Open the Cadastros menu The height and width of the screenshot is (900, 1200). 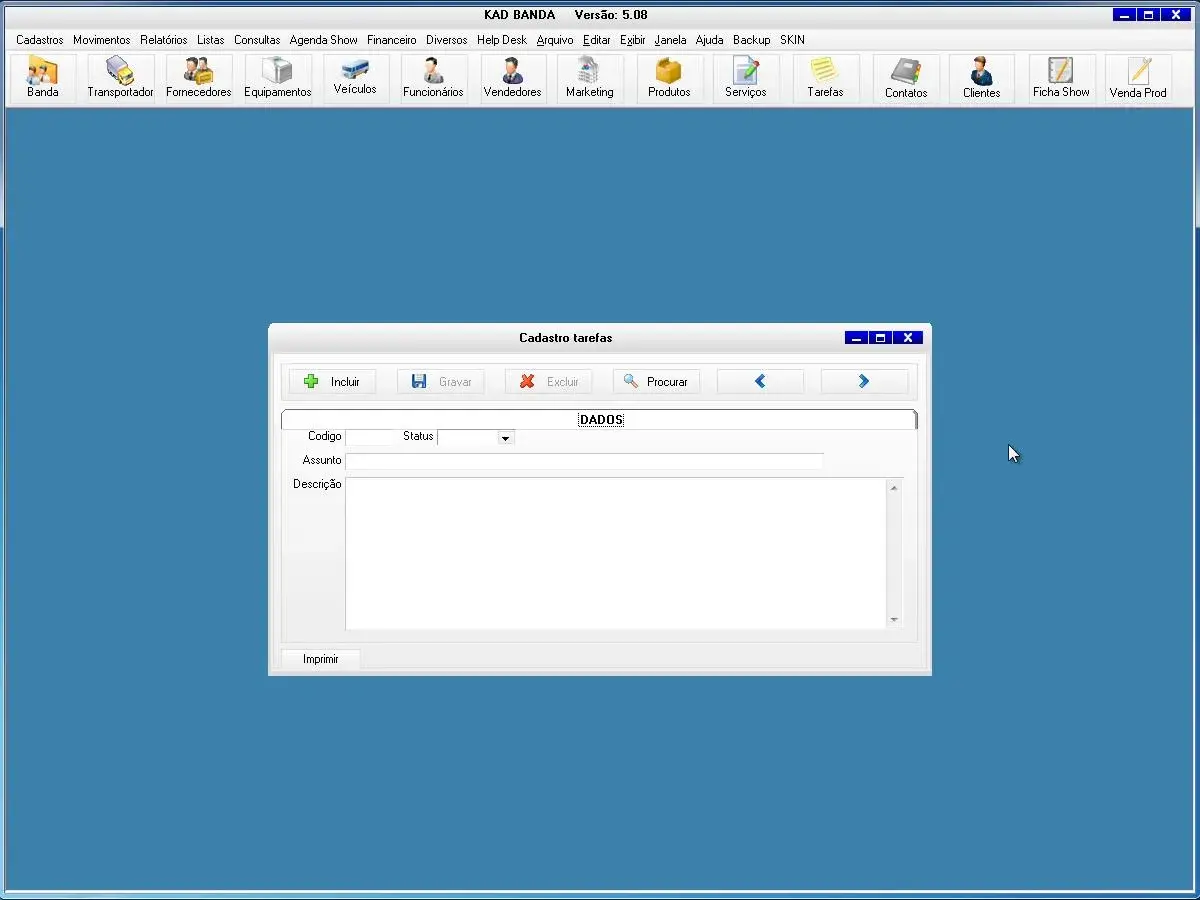[39, 40]
